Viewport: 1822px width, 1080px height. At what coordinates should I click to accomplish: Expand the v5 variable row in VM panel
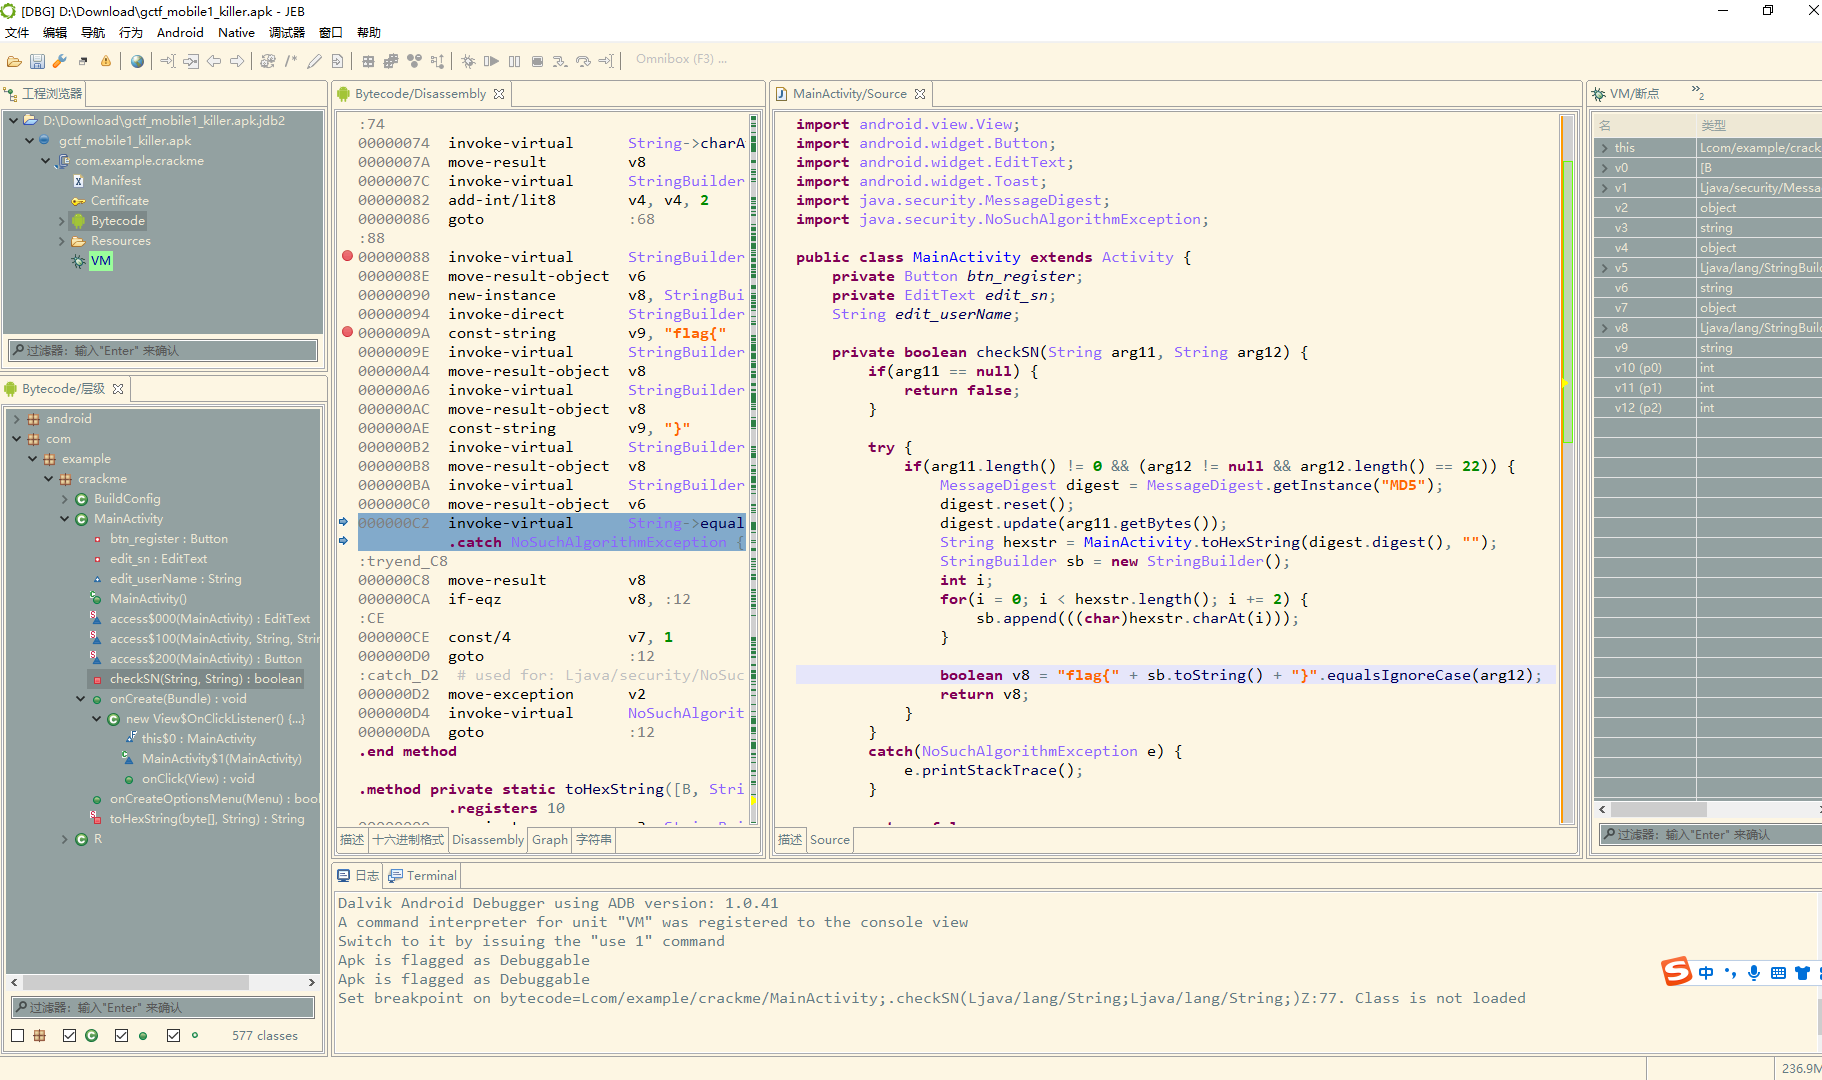1605,268
